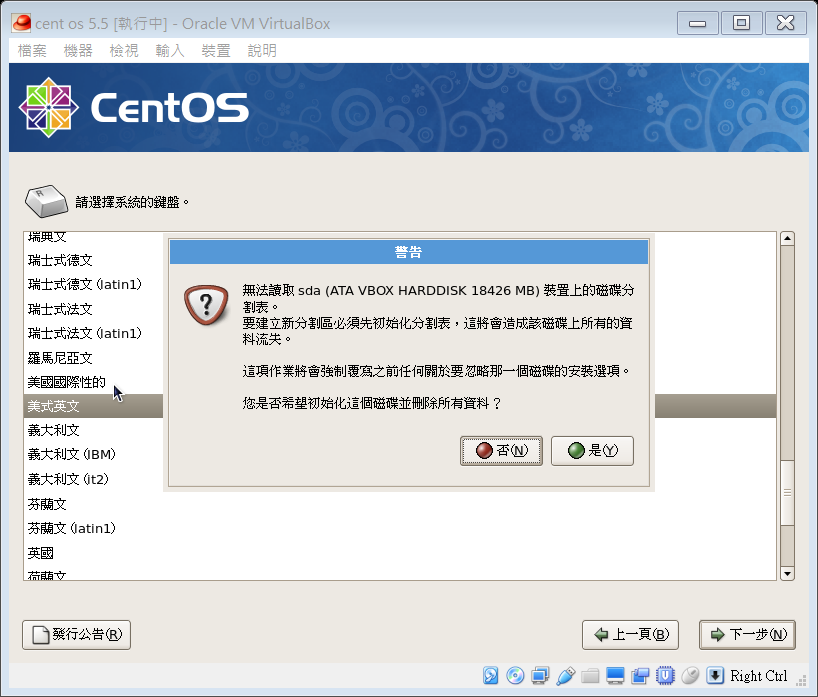Click the keyboard key icon

tap(46, 201)
